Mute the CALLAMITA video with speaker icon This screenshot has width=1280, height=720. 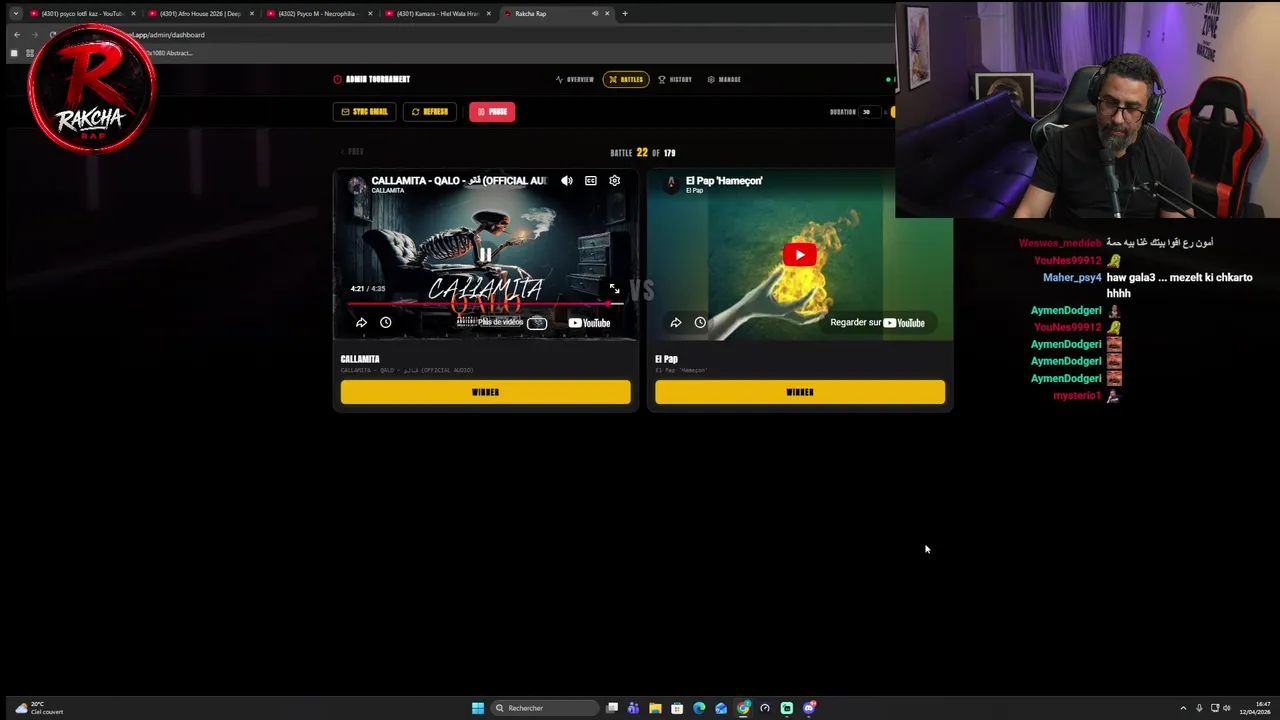567,181
